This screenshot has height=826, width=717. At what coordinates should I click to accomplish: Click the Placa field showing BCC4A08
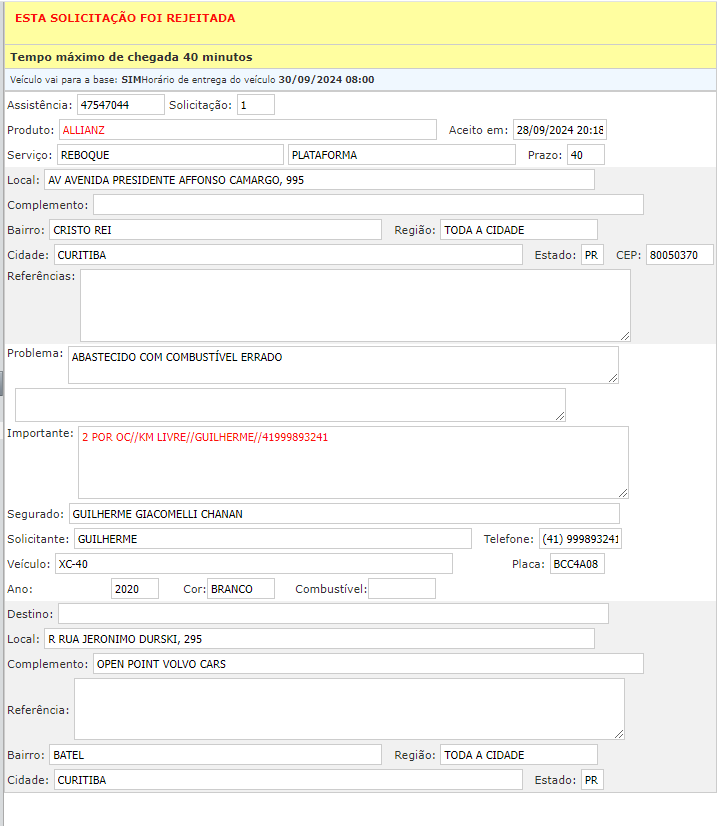click(x=577, y=564)
